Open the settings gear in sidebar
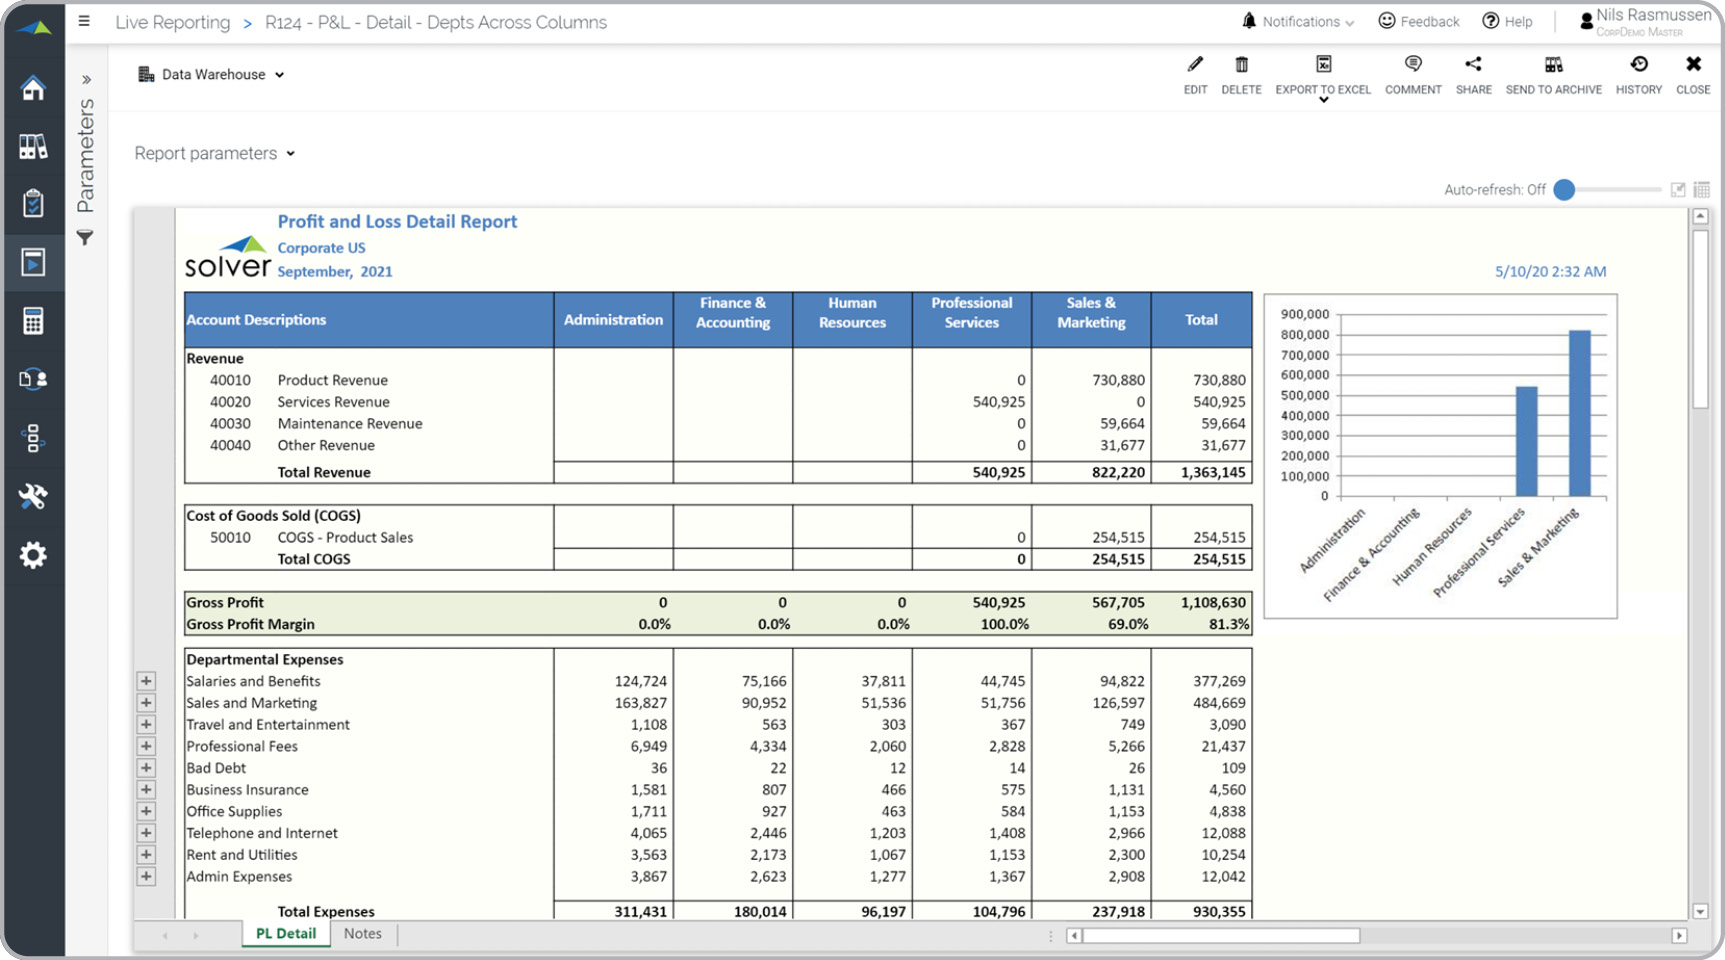The height and width of the screenshot is (960, 1725). tap(33, 555)
